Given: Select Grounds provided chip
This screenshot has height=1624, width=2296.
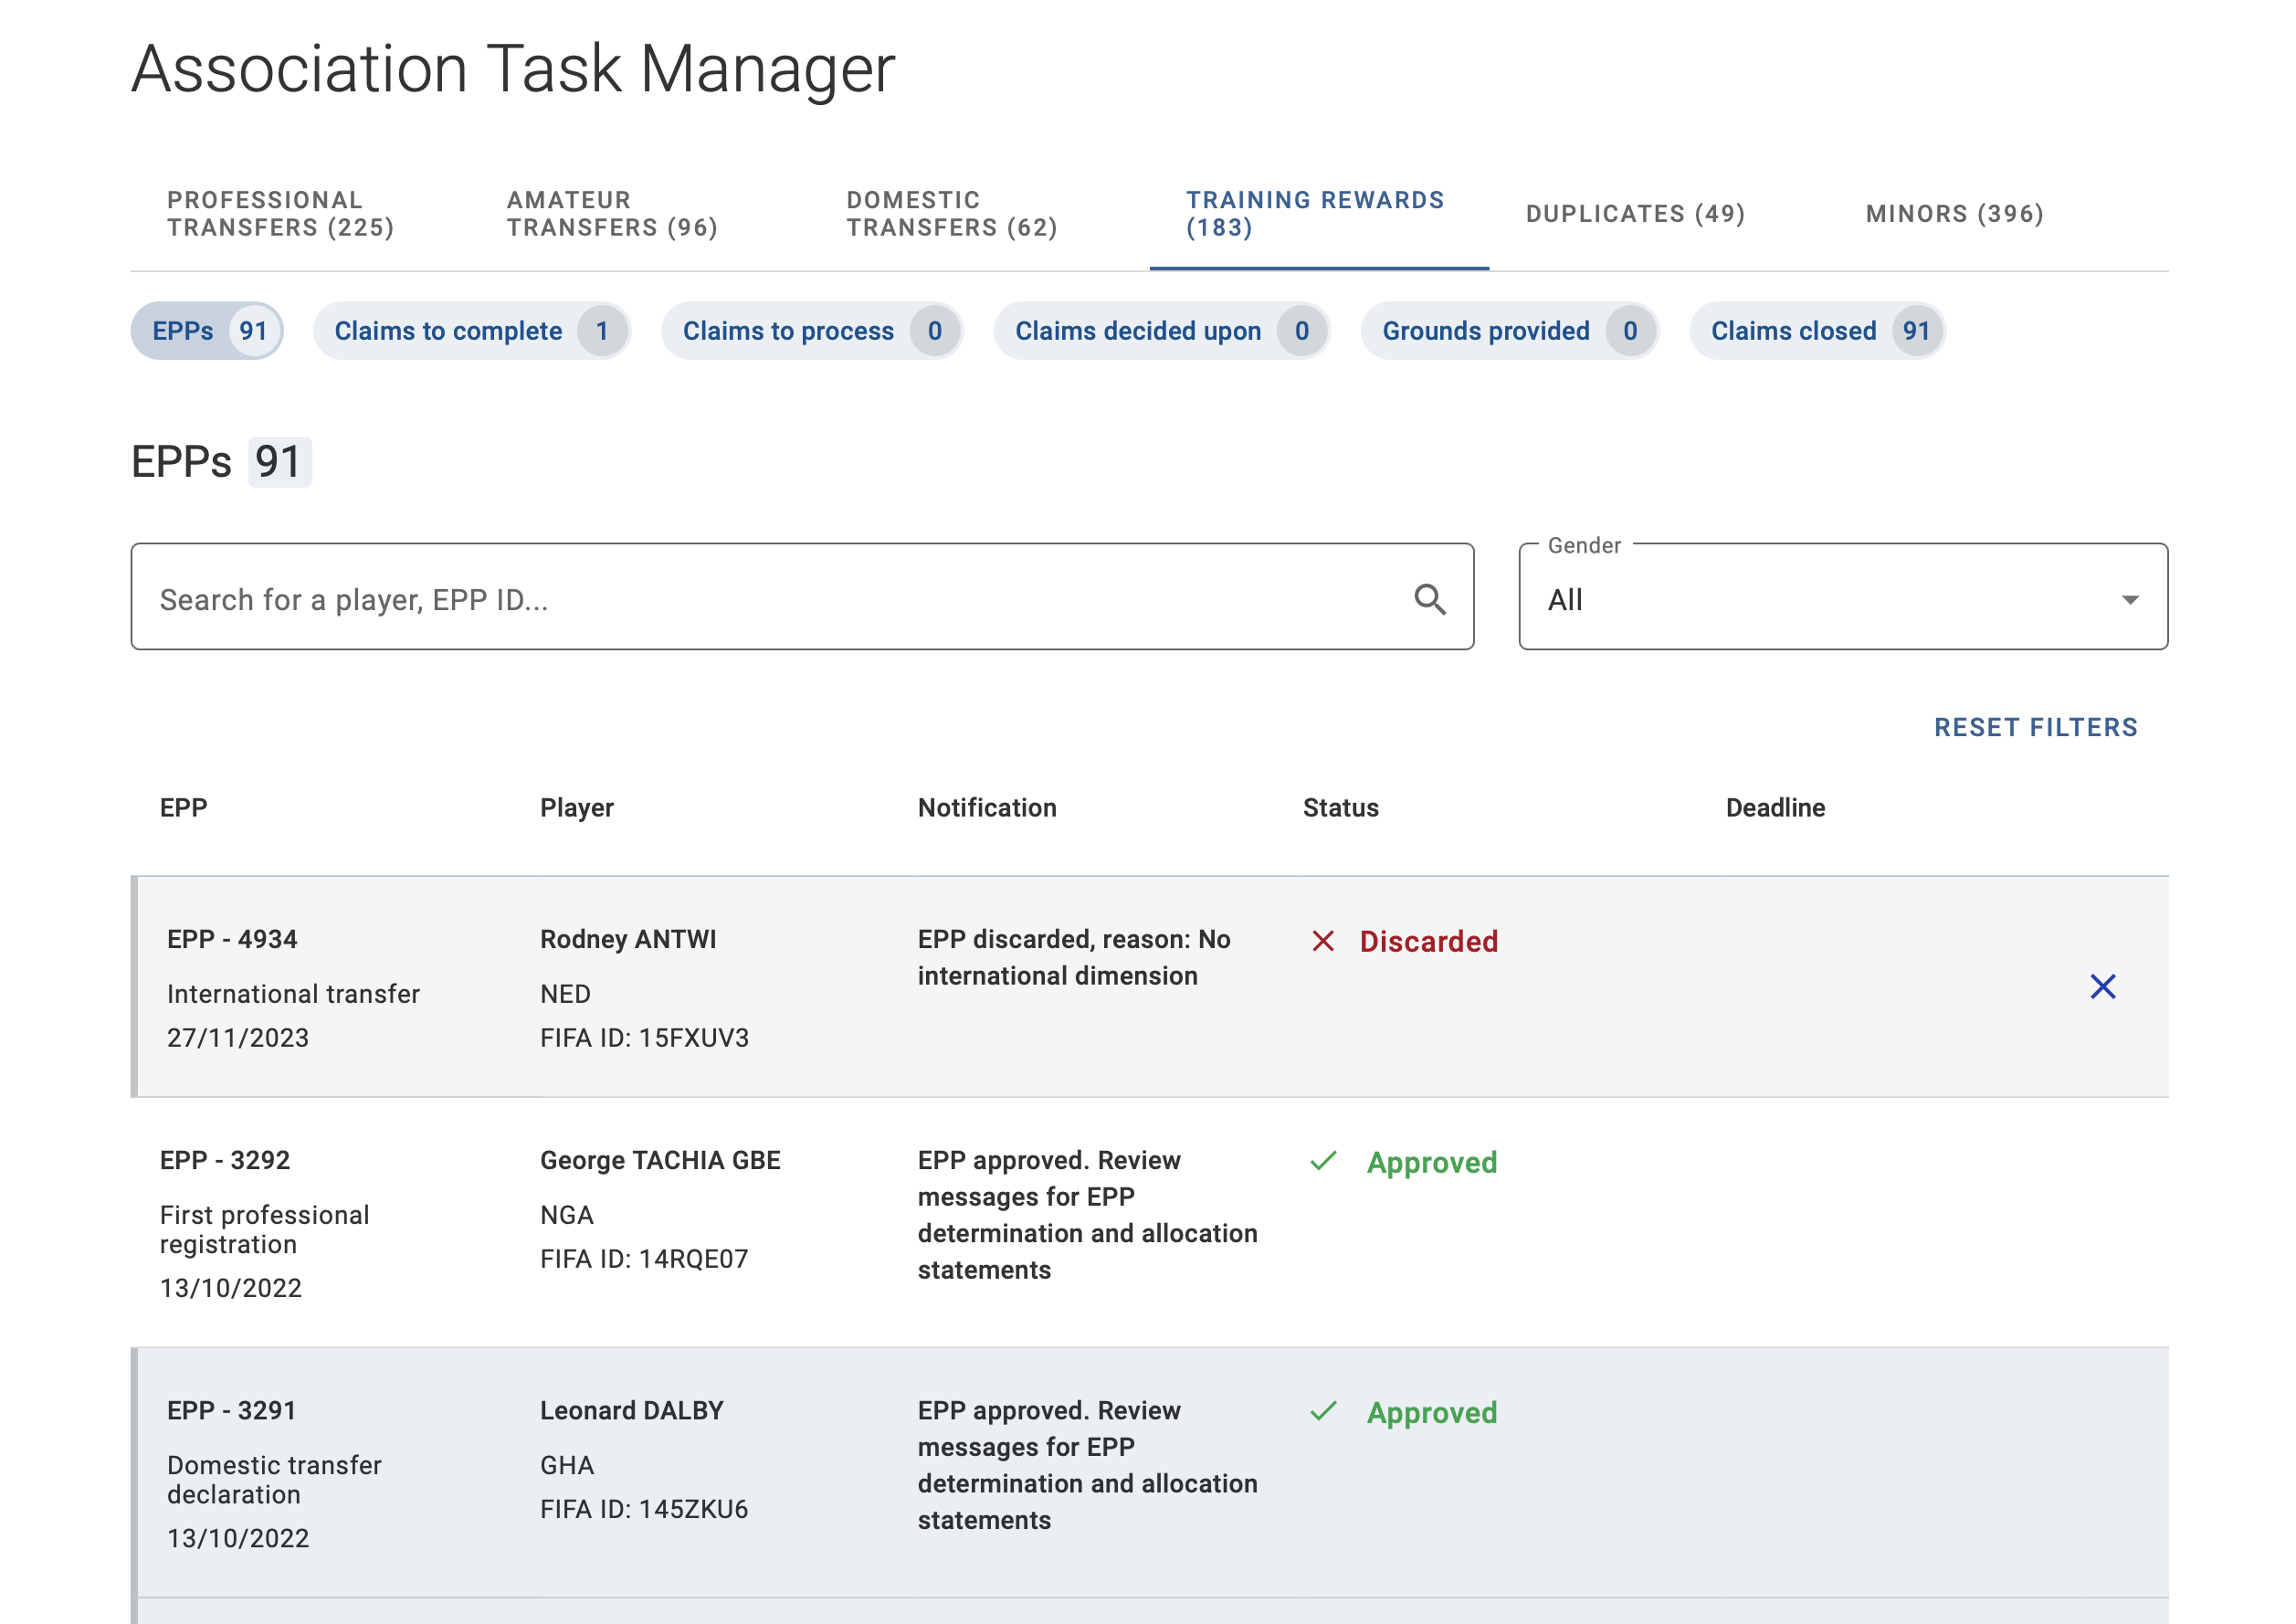Looking at the screenshot, I should point(1510,331).
